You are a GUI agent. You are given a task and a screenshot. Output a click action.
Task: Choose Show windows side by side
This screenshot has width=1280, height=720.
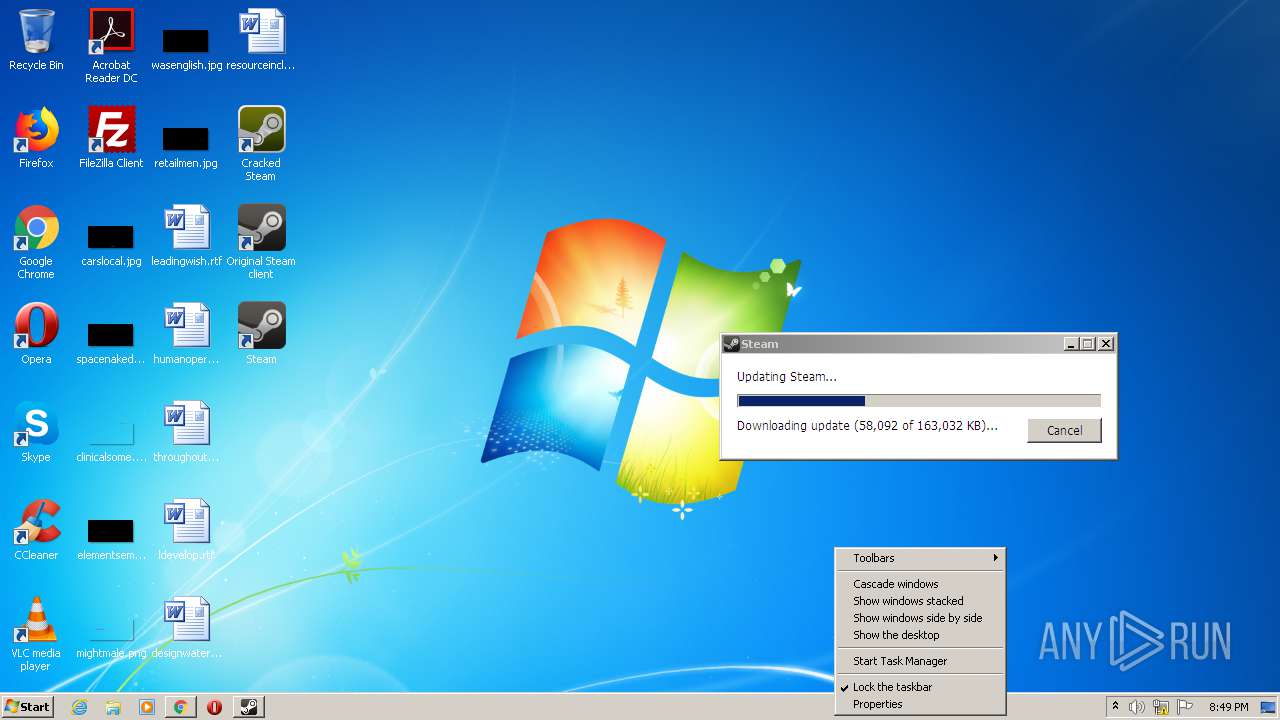pyautogui.click(x=920, y=618)
